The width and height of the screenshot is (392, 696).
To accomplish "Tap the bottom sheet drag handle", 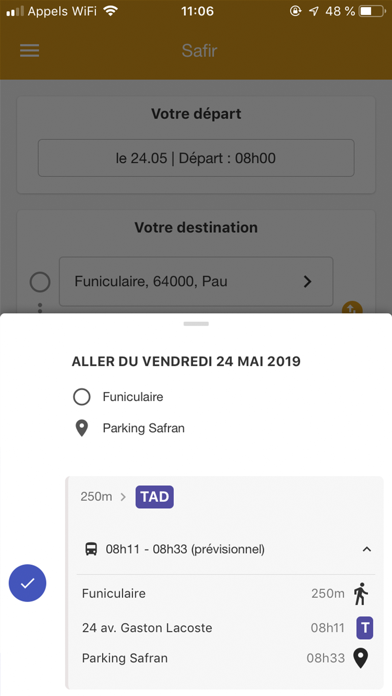I will (x=196, y=324).
